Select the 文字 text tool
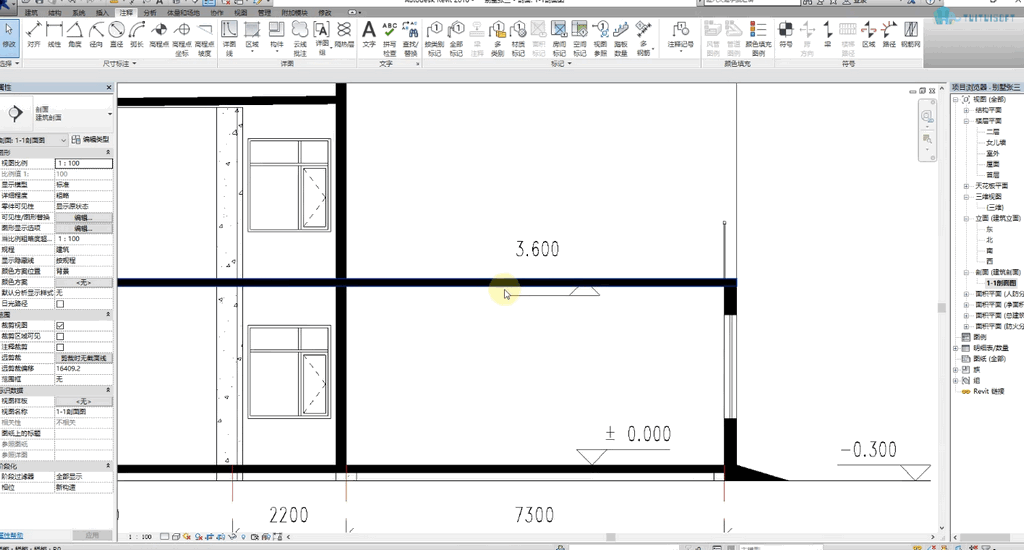Screen dimensions: 1024x550 [x=369, y=35]
